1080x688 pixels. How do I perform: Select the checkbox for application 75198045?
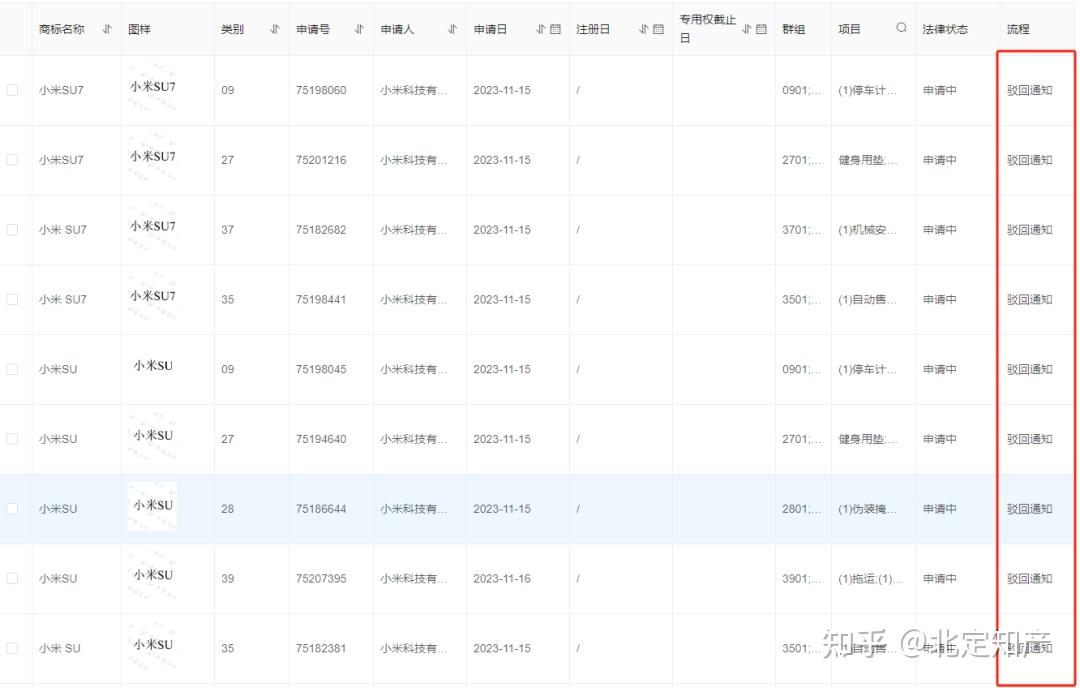[12, 369]
